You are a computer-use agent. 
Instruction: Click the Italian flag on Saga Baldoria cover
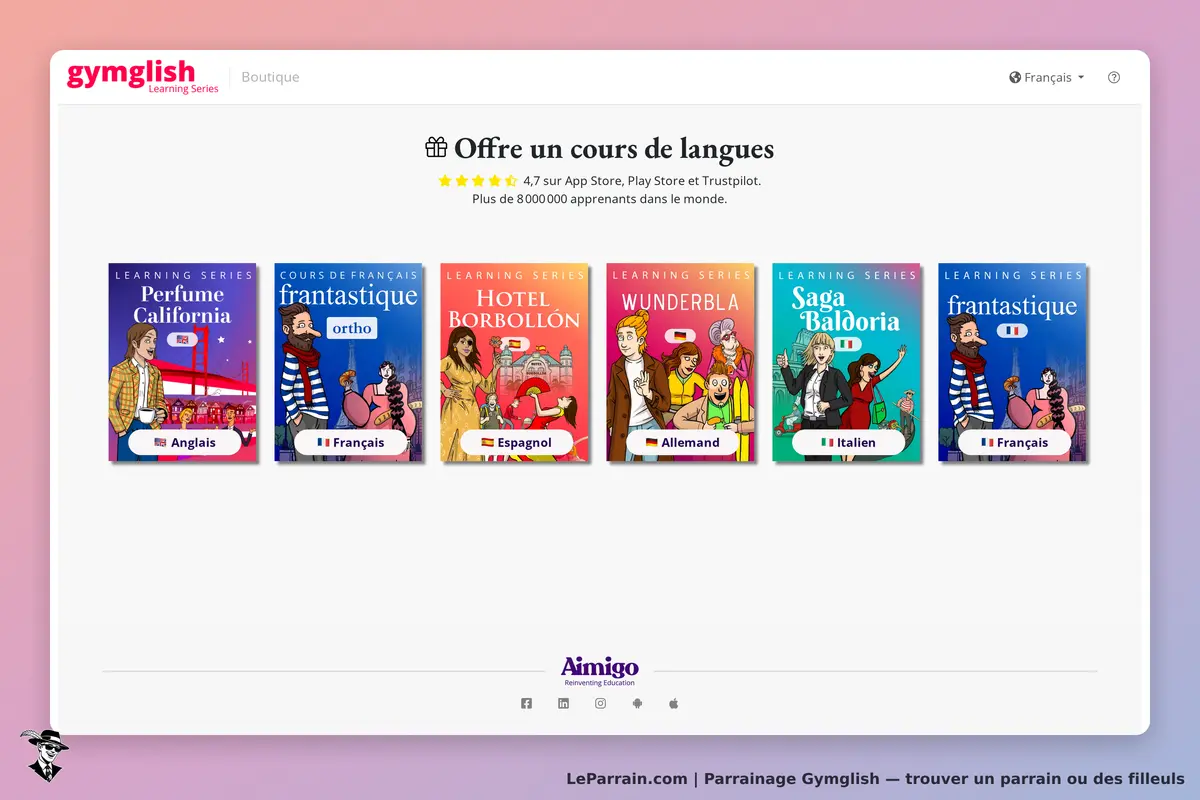click(847, 343)
